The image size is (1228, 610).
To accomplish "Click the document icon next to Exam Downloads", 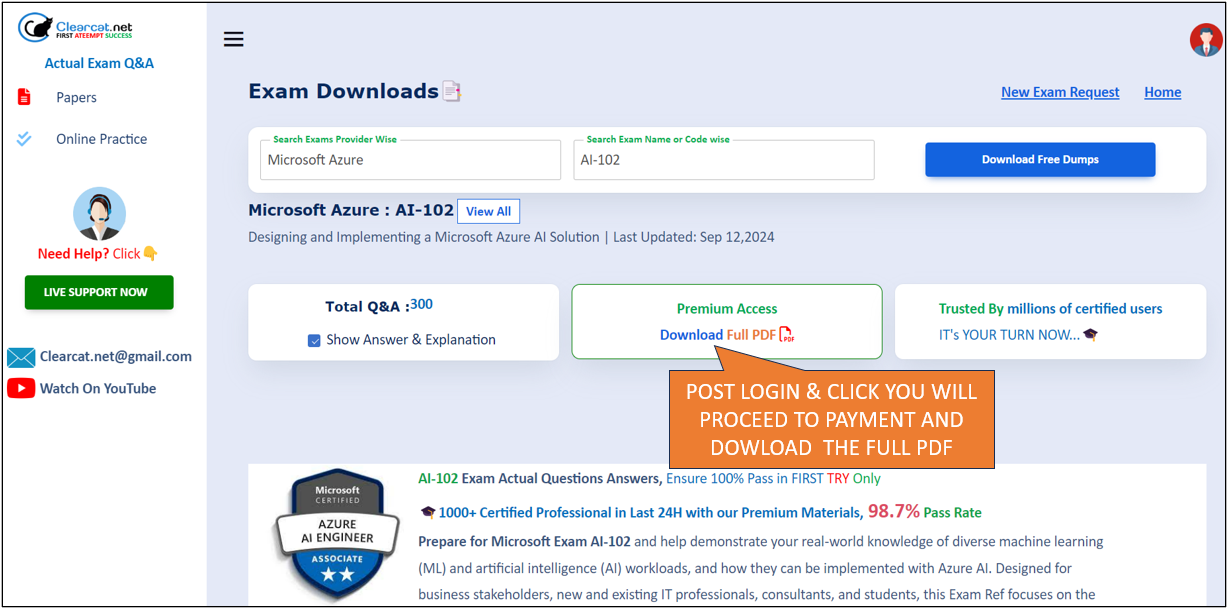I will (x=452, y=92).
